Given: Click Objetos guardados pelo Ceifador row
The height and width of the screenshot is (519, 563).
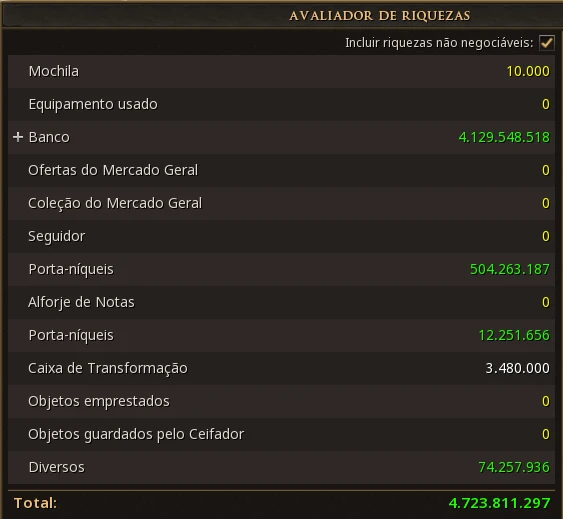Looking at the screenshot, I should click(x=281, y=435).
